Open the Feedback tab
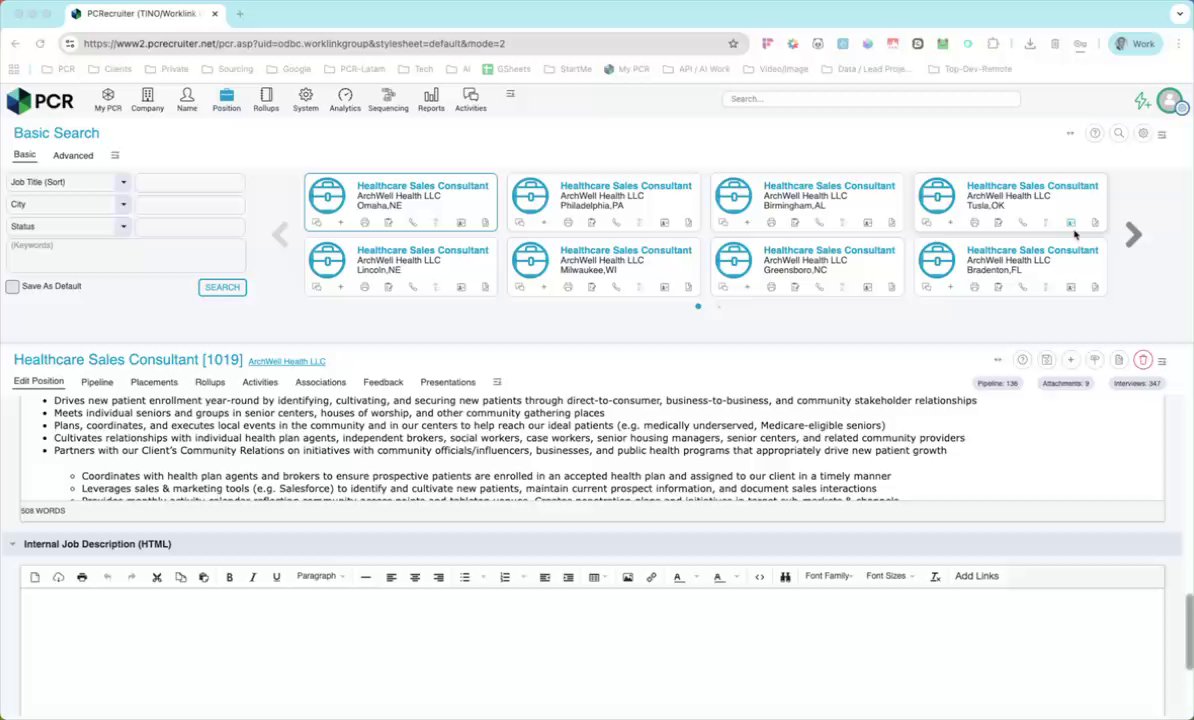The width and height of the screenshot is (1194, 720). (x=383, y=383)
